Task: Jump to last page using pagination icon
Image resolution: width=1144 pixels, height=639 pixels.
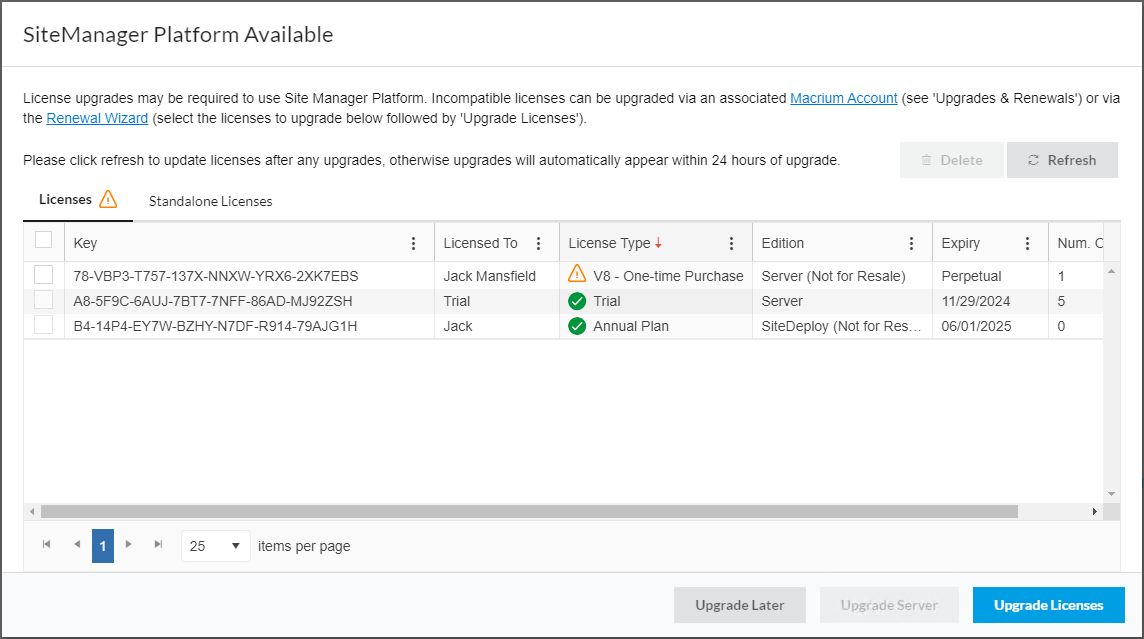Action: tap(158, 545)
